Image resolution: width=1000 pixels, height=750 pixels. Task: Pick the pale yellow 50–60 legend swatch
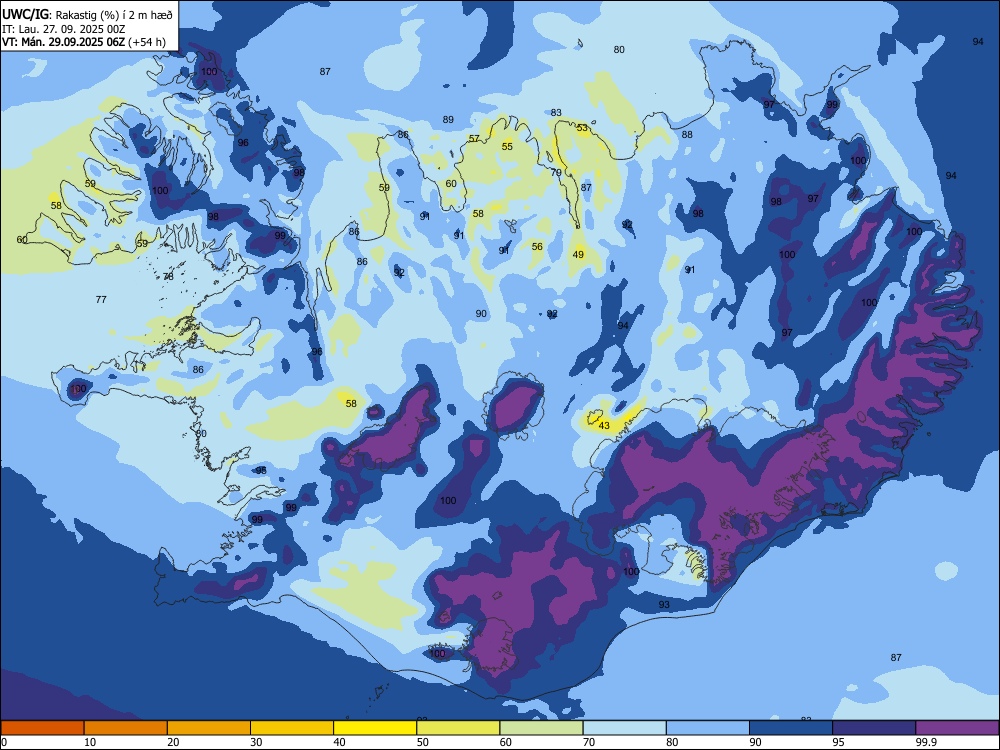(x=458, y=728)
